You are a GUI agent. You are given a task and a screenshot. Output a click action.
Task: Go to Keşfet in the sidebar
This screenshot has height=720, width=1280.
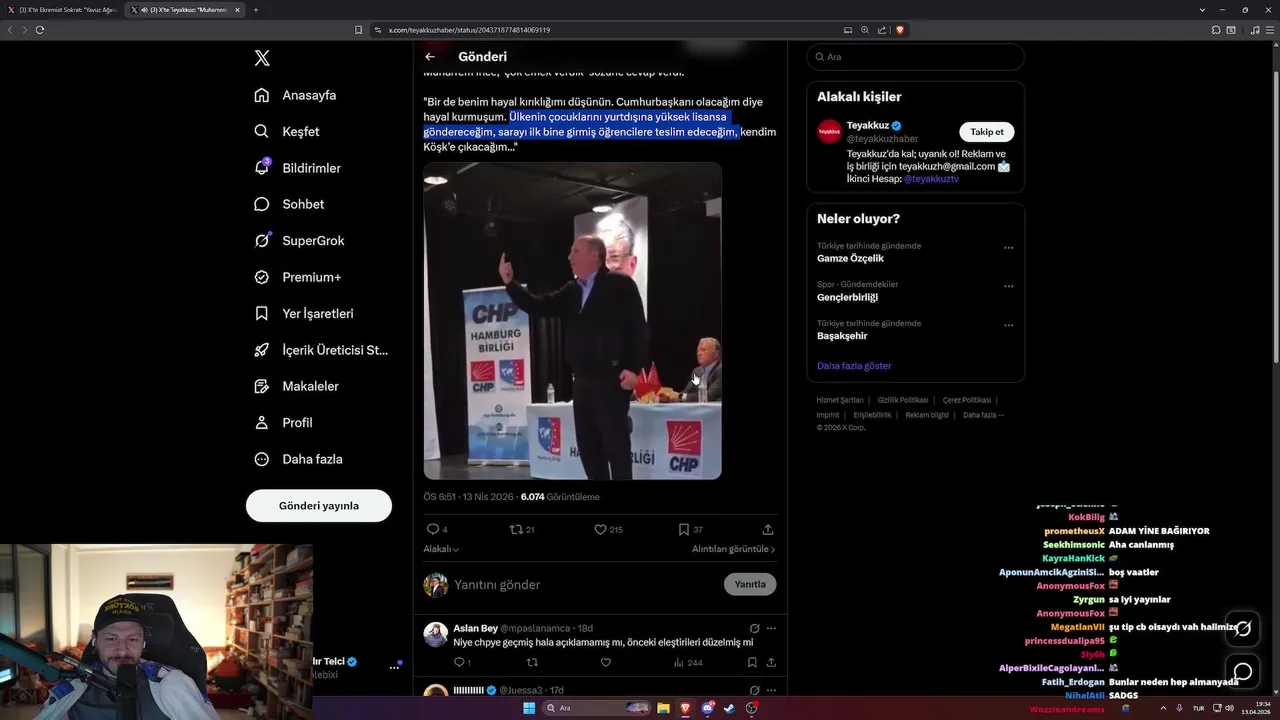pos(287,131)
